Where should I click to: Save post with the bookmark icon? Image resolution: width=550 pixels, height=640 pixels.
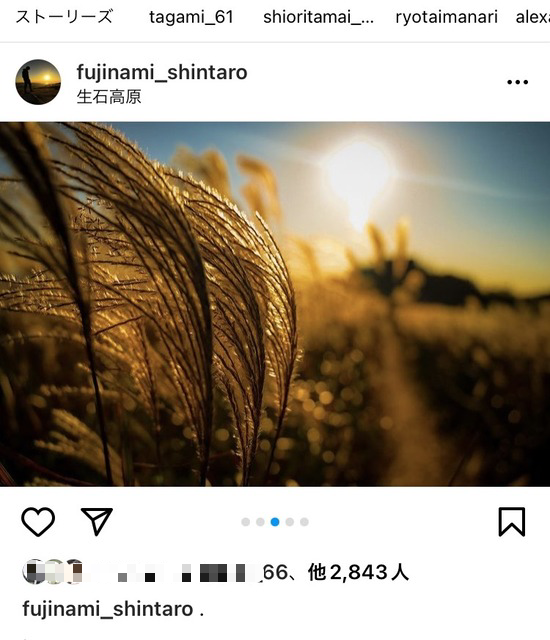512,522
